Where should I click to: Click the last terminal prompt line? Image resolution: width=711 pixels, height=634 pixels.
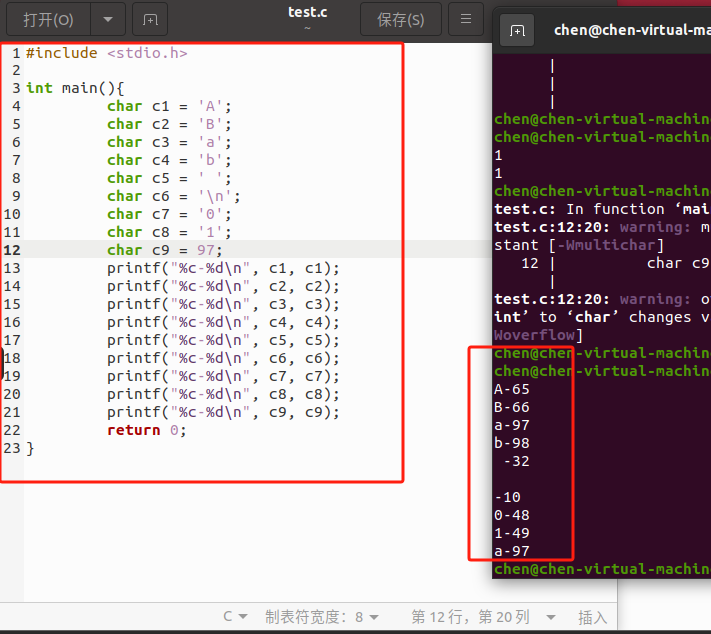pos(600,569)
